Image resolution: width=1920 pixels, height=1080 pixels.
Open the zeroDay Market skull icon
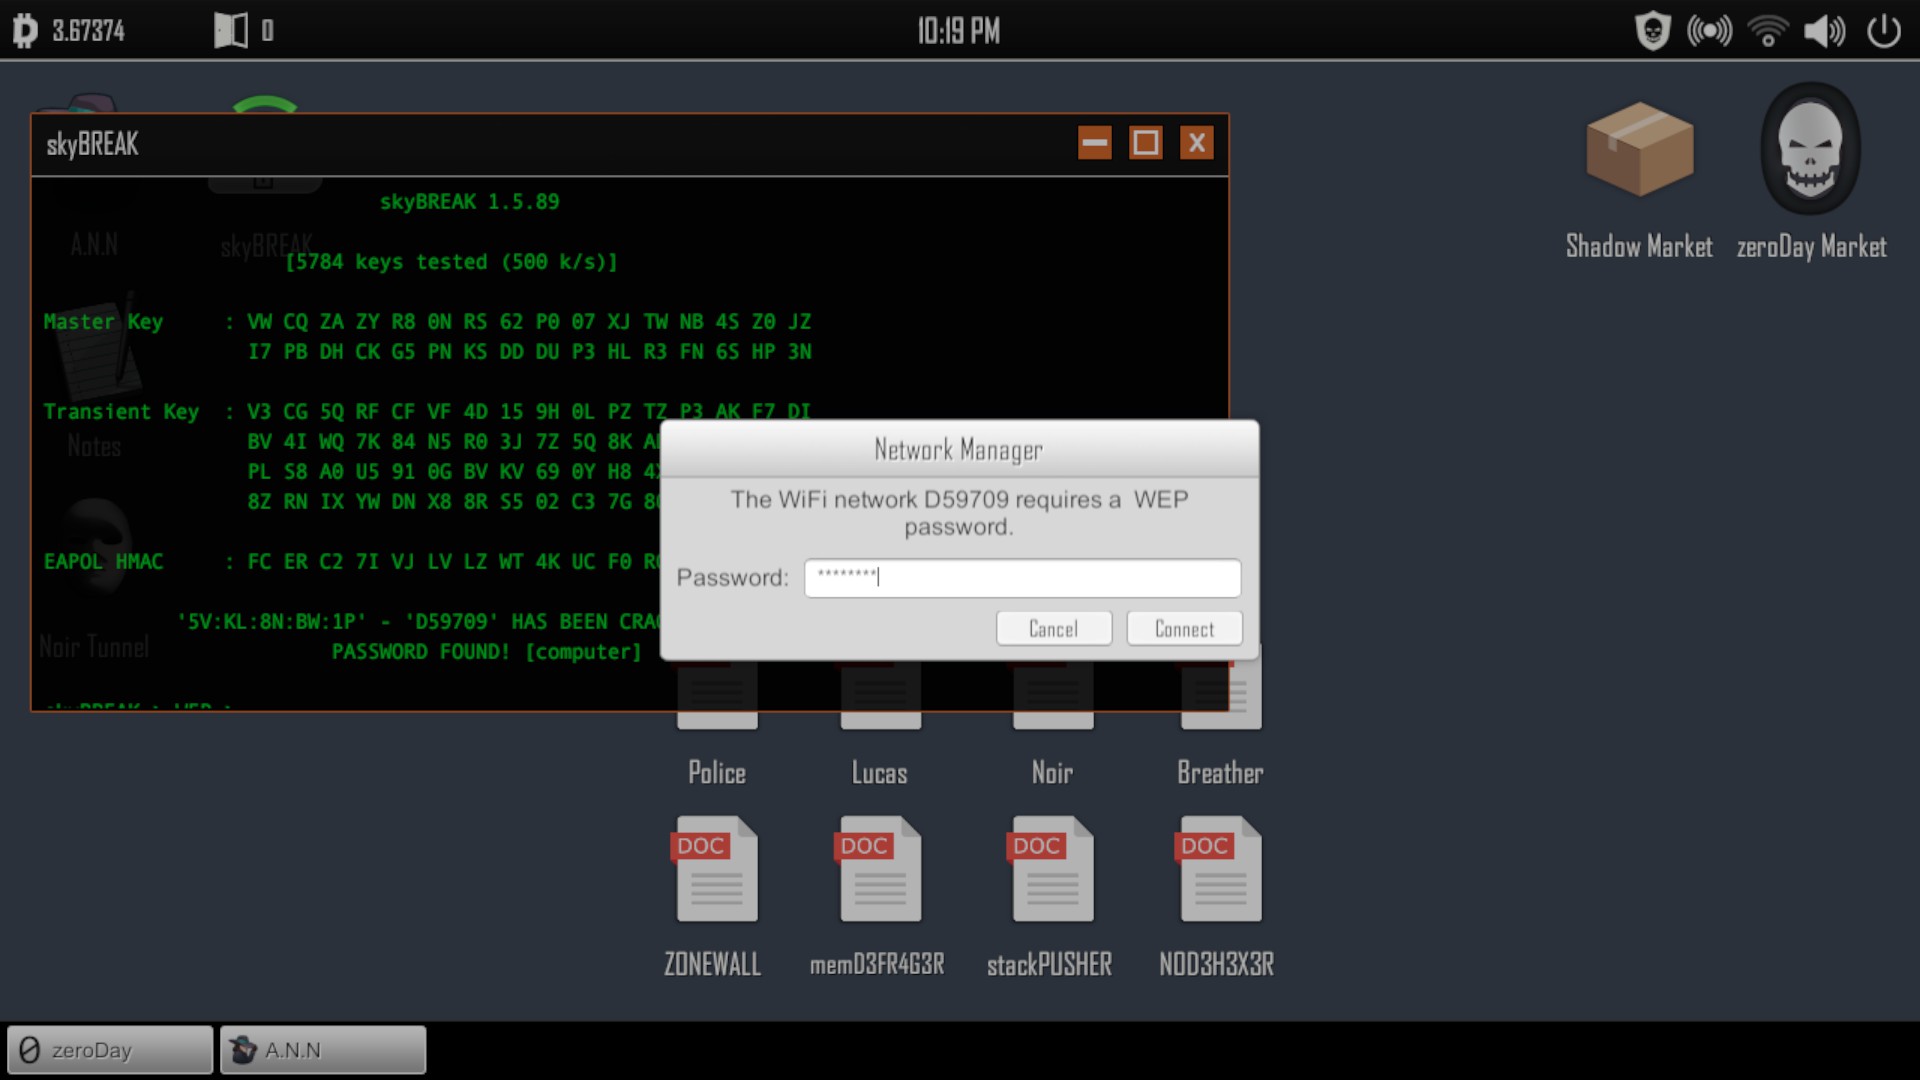coord(1810,150)
